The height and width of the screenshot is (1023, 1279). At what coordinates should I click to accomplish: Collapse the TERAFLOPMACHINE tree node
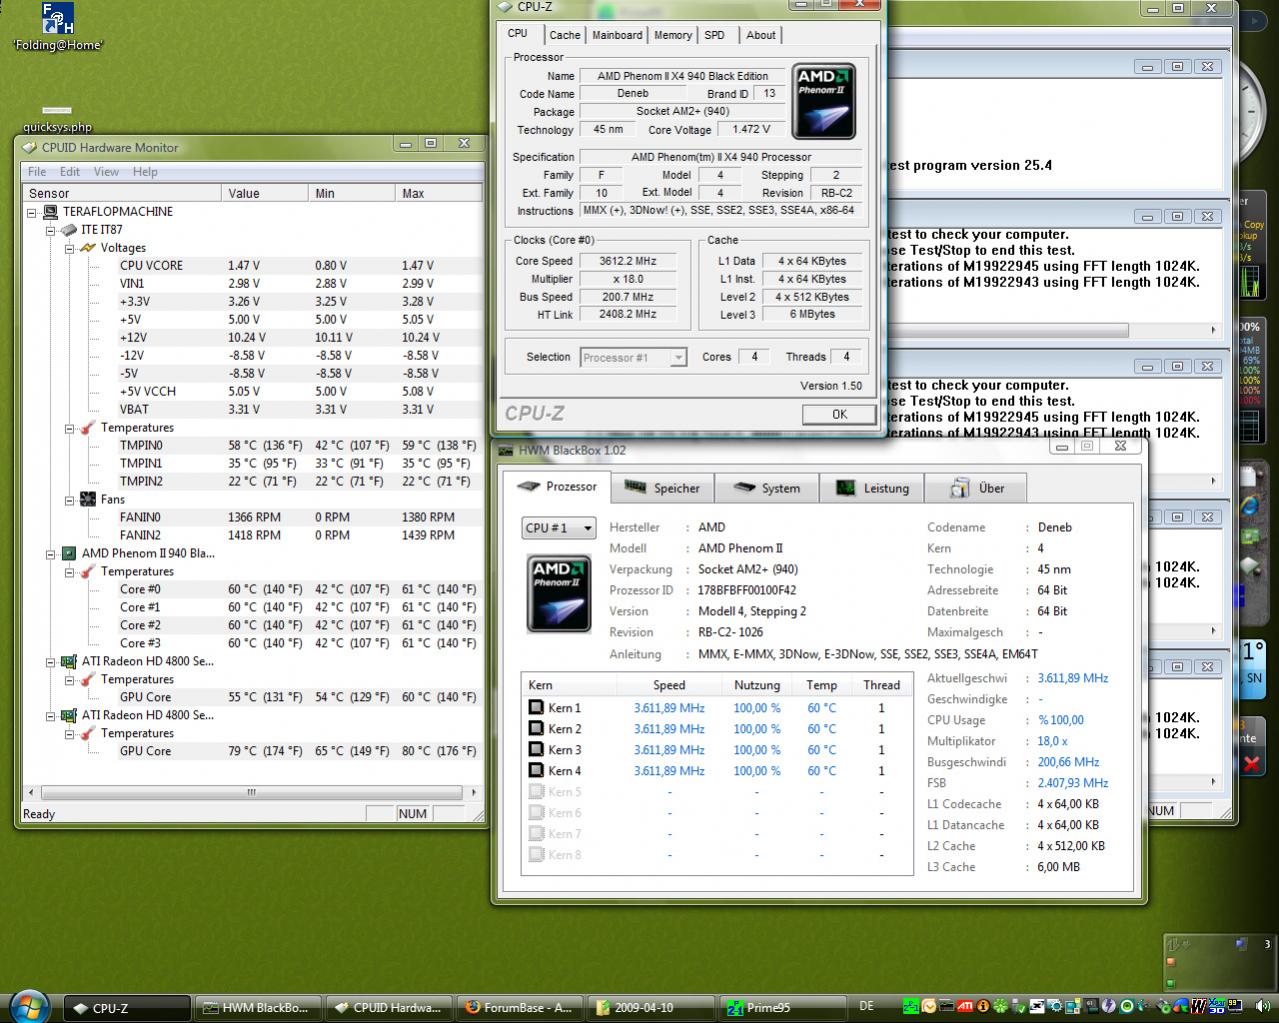32,212
